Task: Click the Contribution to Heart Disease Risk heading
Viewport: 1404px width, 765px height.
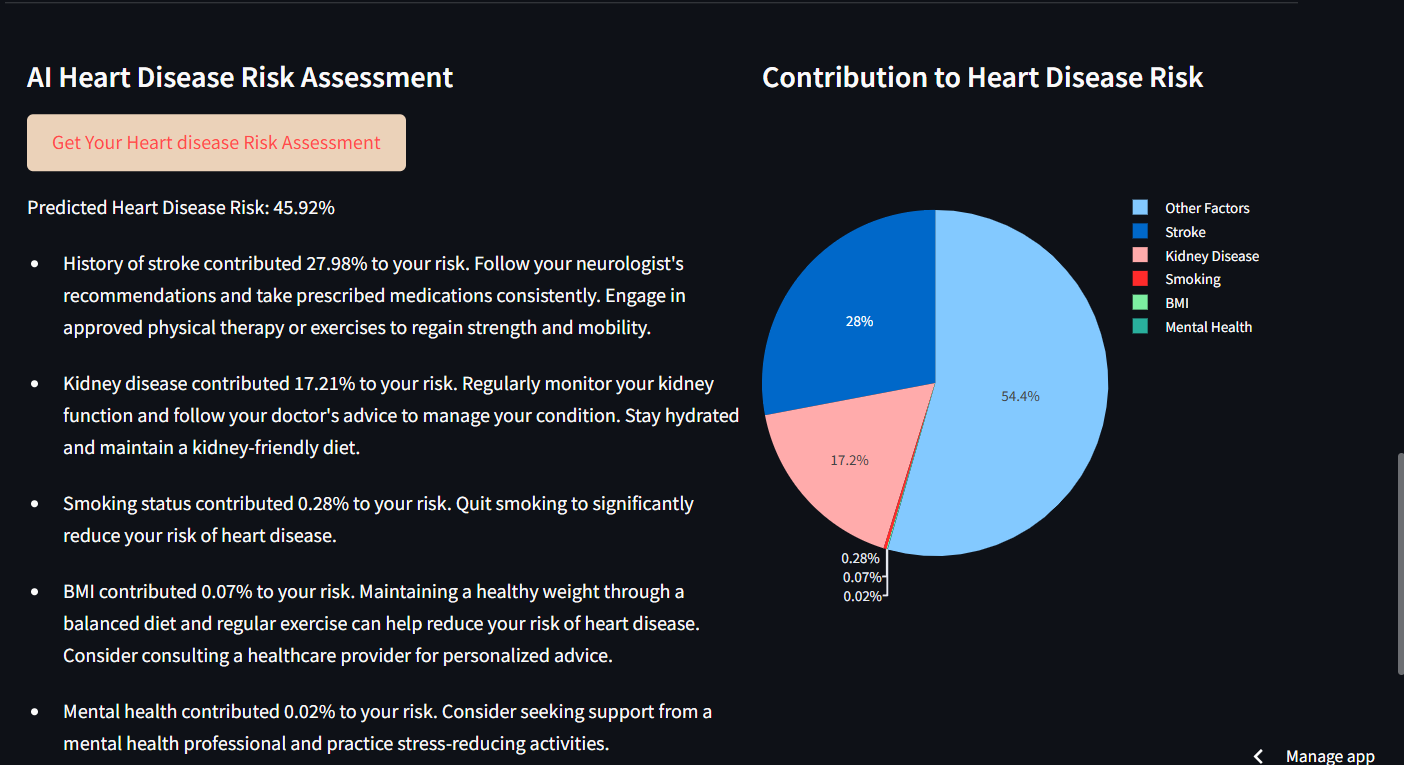Action: pos(982,77)
